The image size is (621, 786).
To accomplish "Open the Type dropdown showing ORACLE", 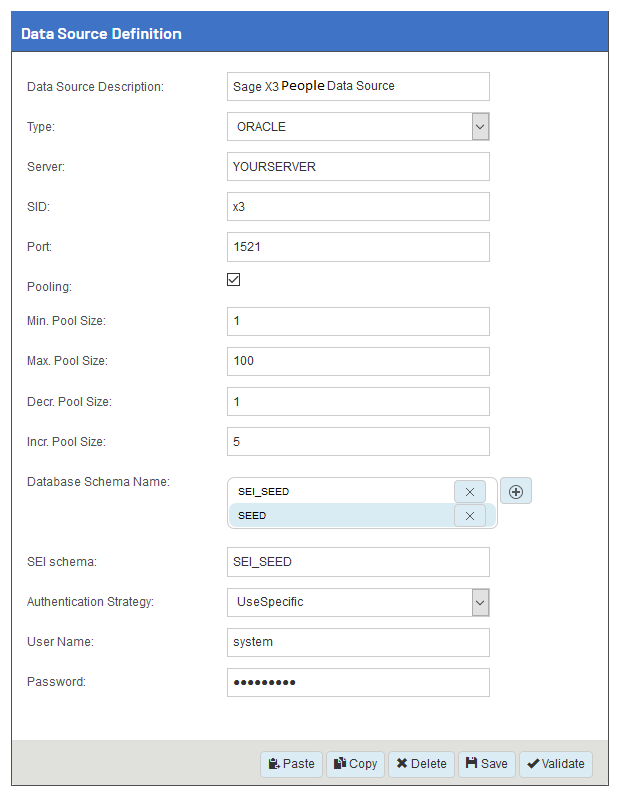I will click(x=358, y=126).
